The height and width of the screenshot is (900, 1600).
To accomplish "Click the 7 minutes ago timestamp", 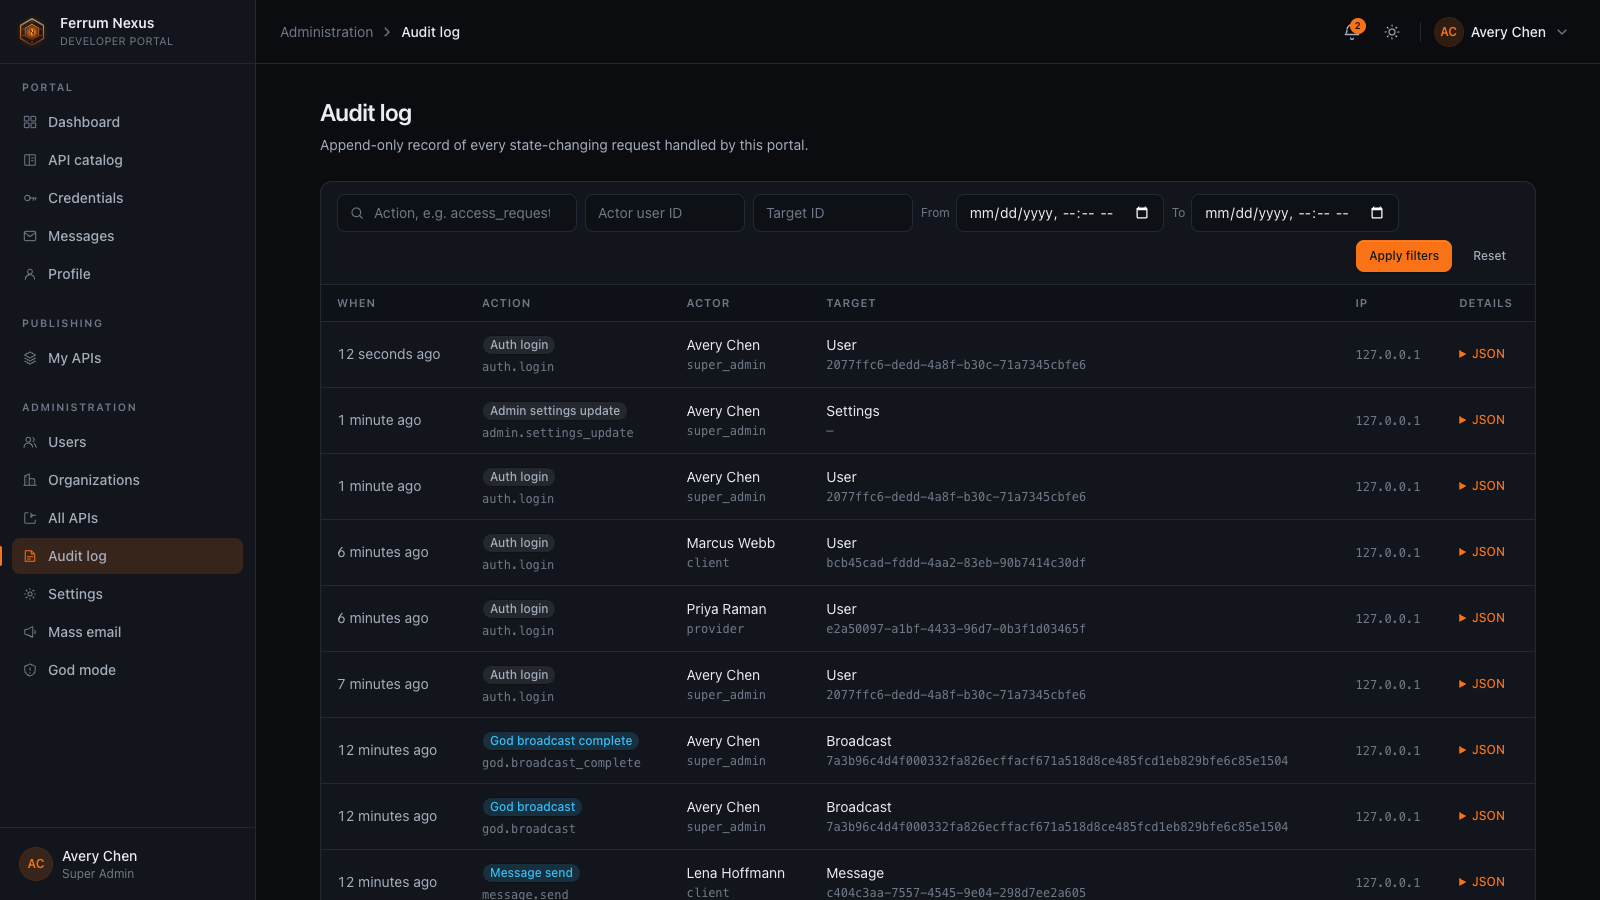I will [x=383, y=684].
